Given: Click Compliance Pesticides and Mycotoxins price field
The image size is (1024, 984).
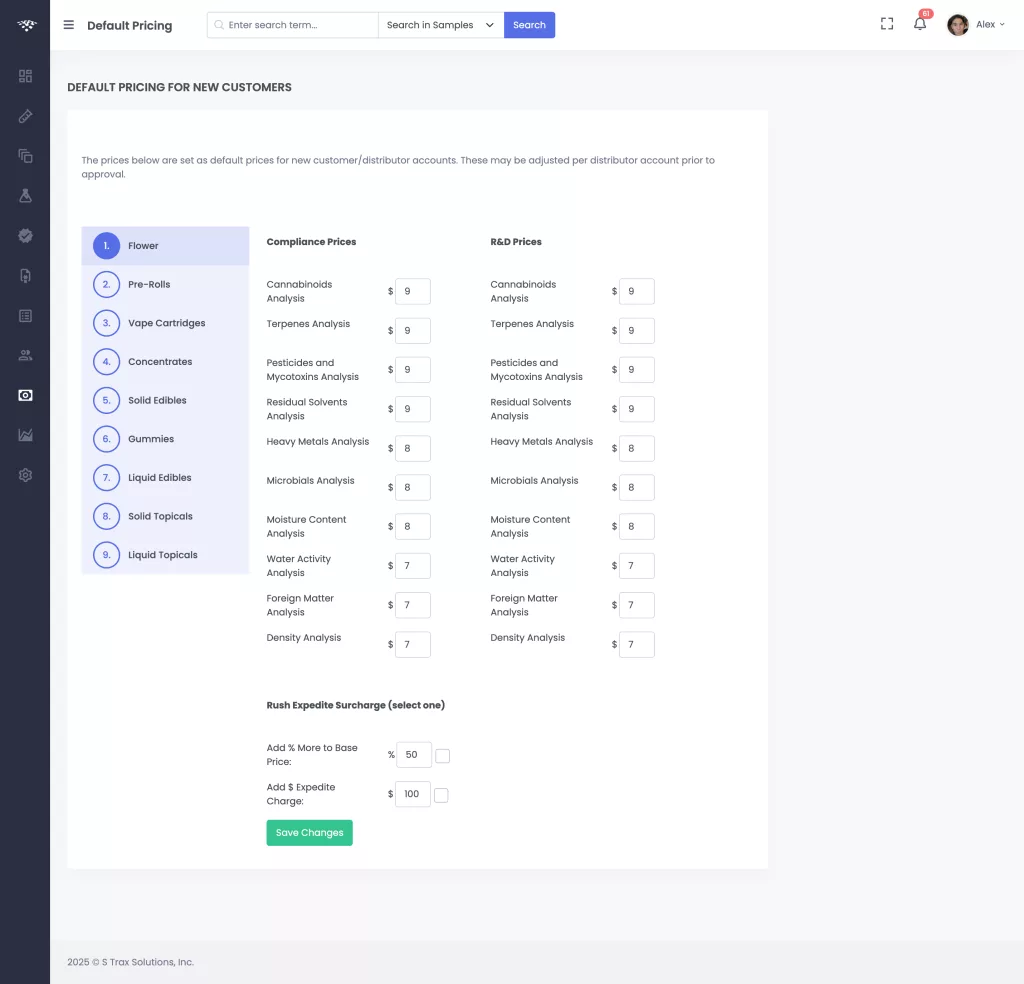Looking at the screenshot, I should (x=413, y=370).
